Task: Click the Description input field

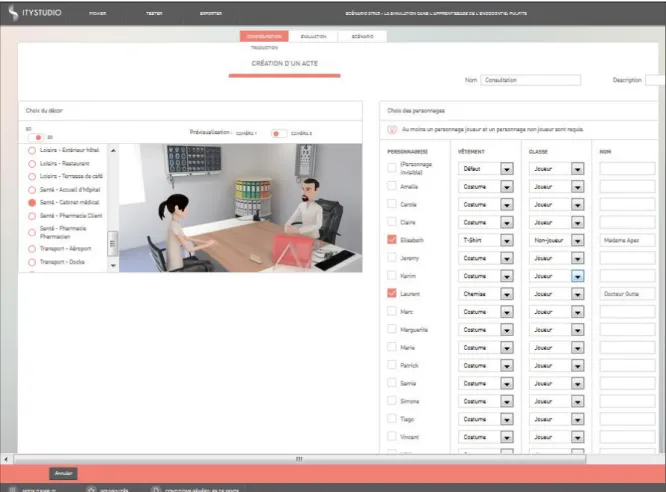Action: (655, 80)
